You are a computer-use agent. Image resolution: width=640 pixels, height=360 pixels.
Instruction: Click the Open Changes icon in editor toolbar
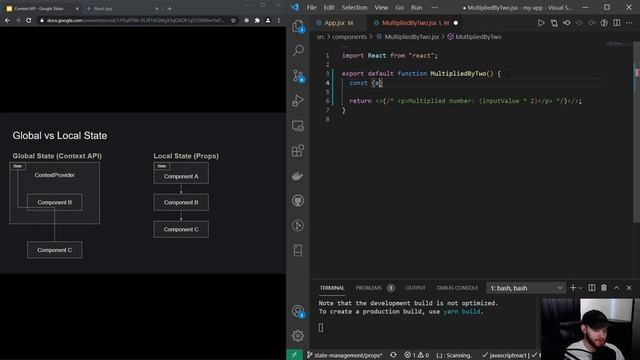click(x=554, y=23)
